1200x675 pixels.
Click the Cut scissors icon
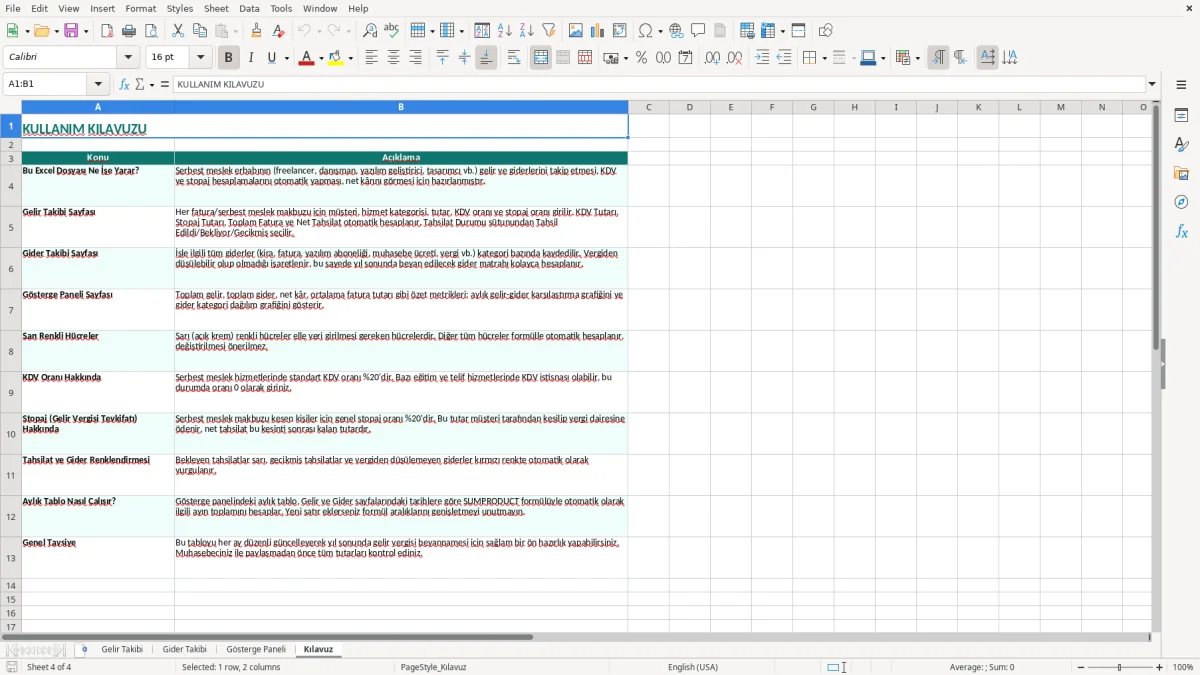[x=178, y=31]
